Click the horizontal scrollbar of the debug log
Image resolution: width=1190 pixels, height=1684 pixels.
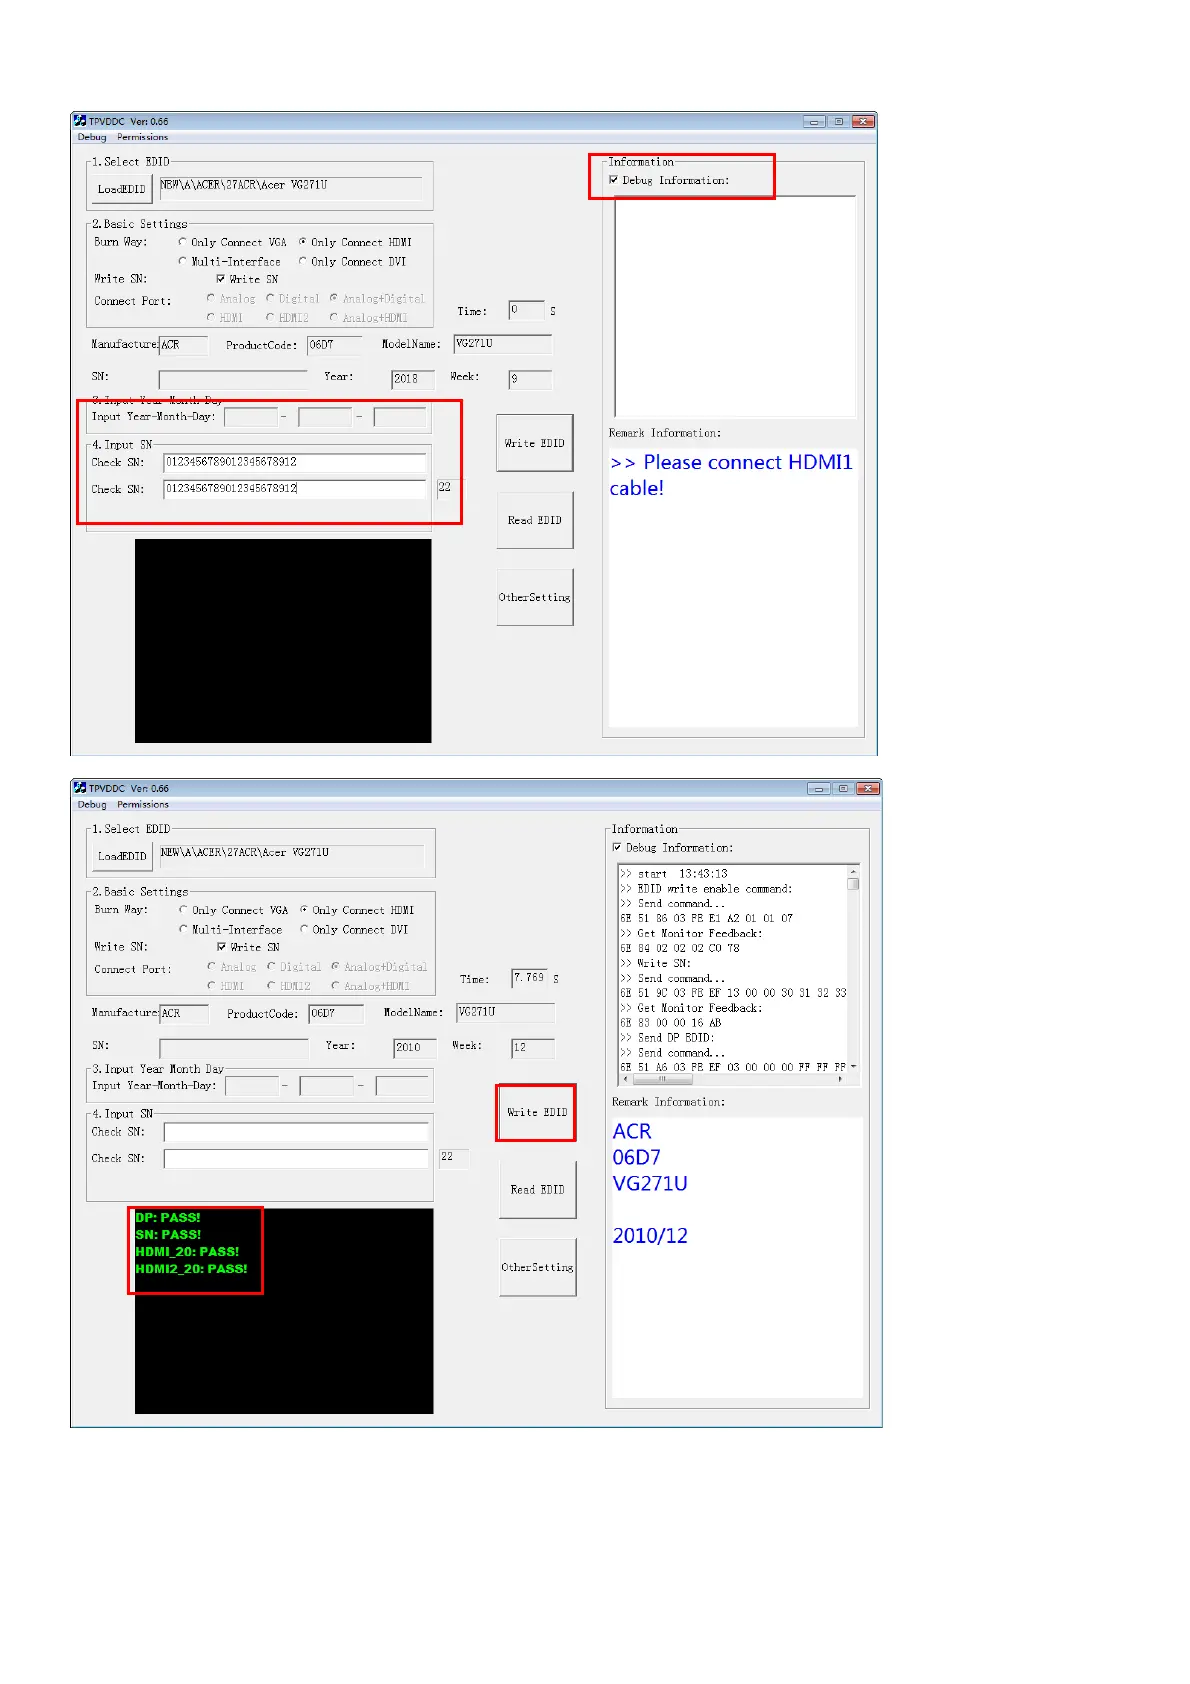[733, 1079]
